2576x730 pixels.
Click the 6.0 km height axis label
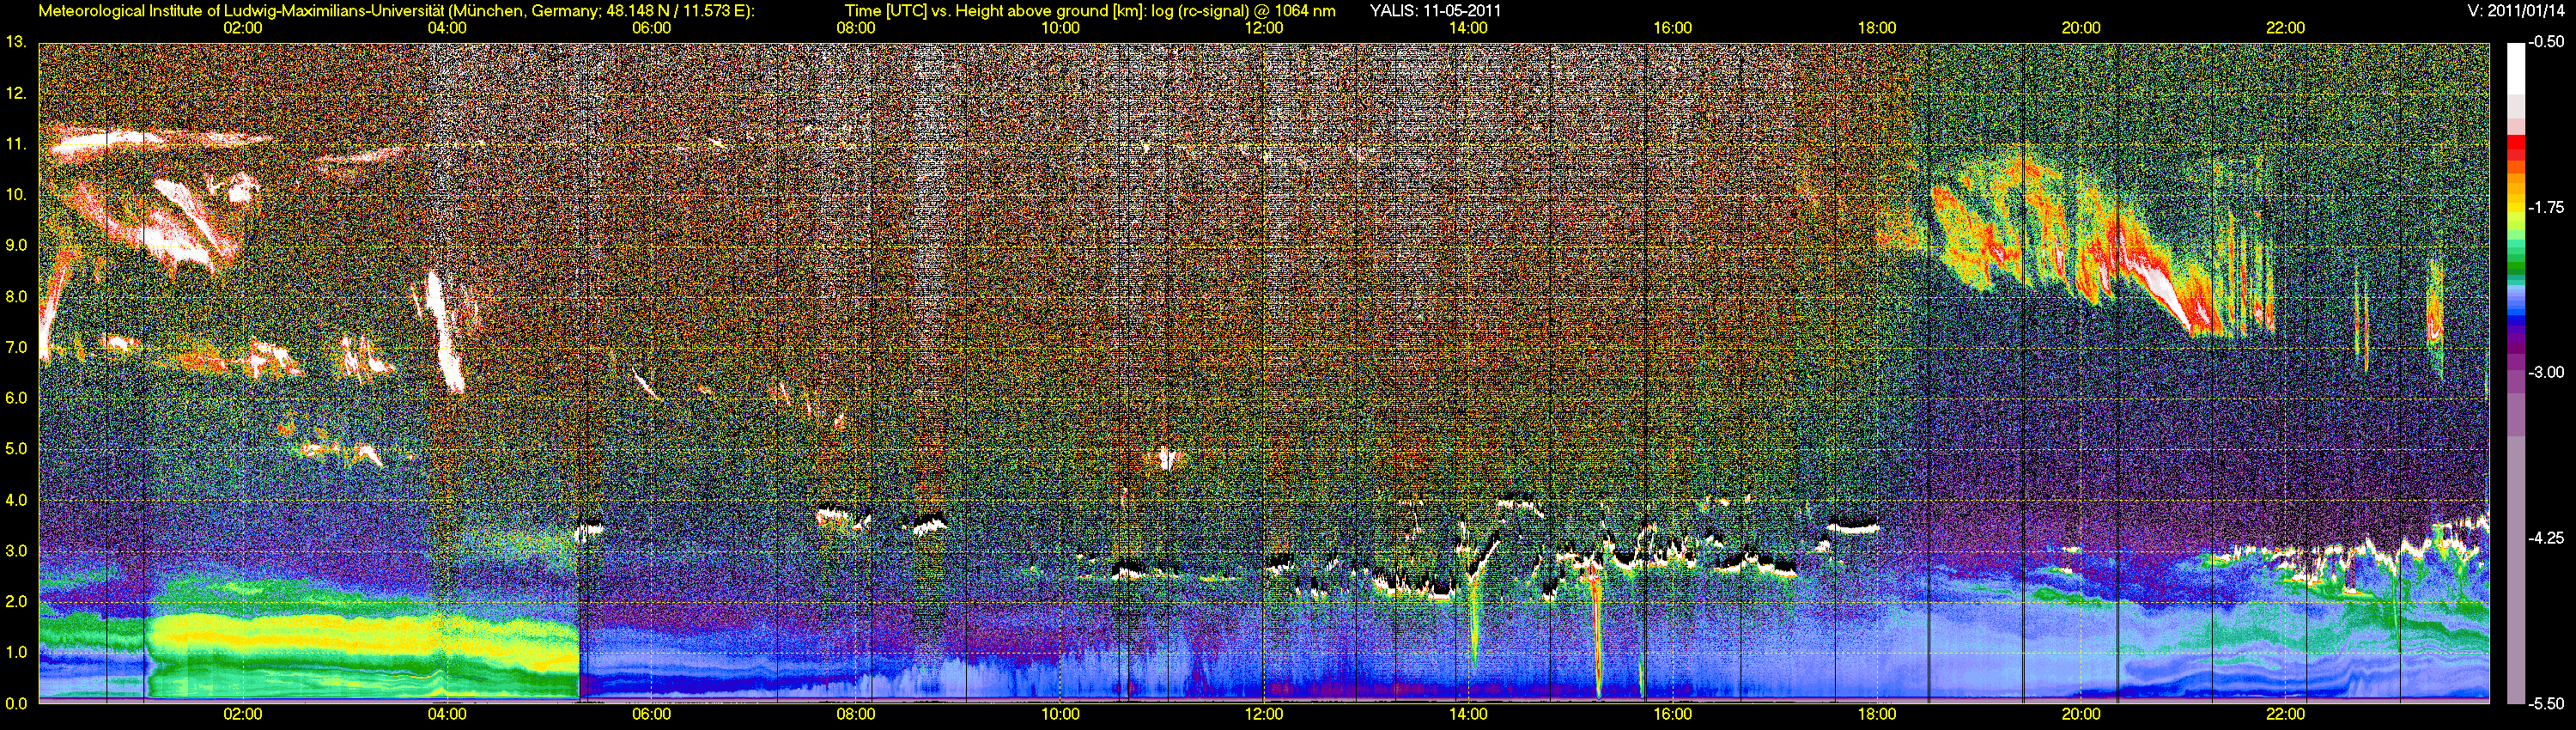[16, 398]
